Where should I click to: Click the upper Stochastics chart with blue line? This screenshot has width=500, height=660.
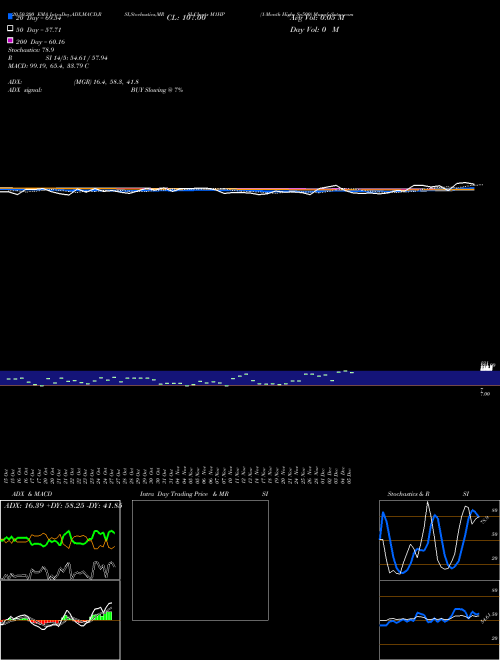(x=439, y=540)
